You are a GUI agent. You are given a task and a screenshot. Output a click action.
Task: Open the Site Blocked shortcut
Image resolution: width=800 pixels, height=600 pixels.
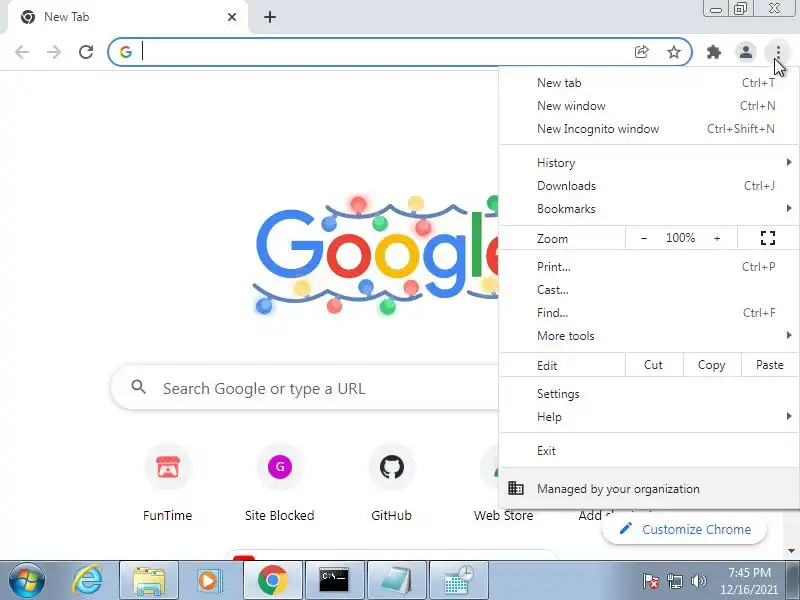coord(280,484)
